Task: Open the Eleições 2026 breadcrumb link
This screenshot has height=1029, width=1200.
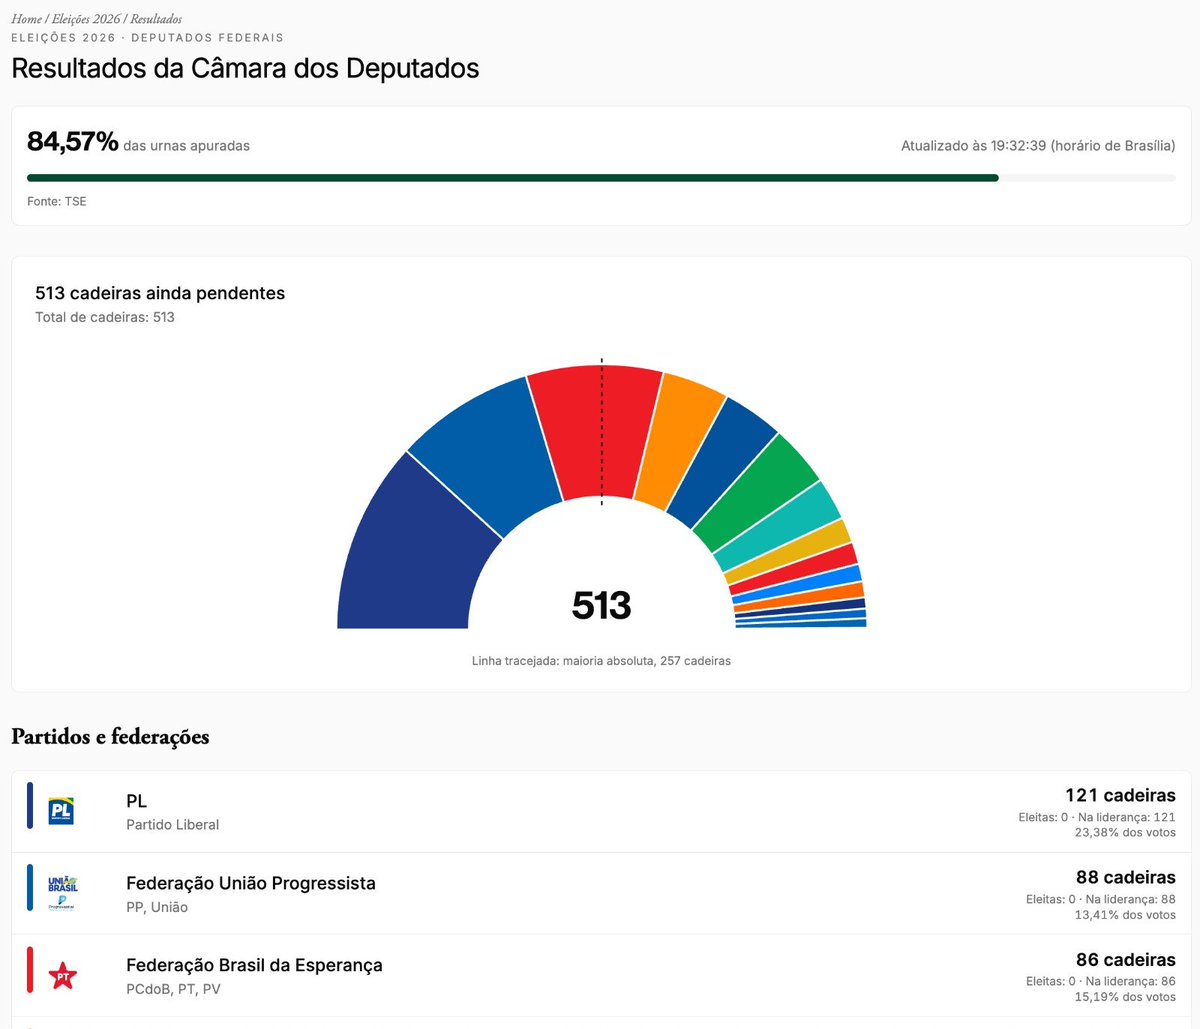Action: [x=86, y=19]
